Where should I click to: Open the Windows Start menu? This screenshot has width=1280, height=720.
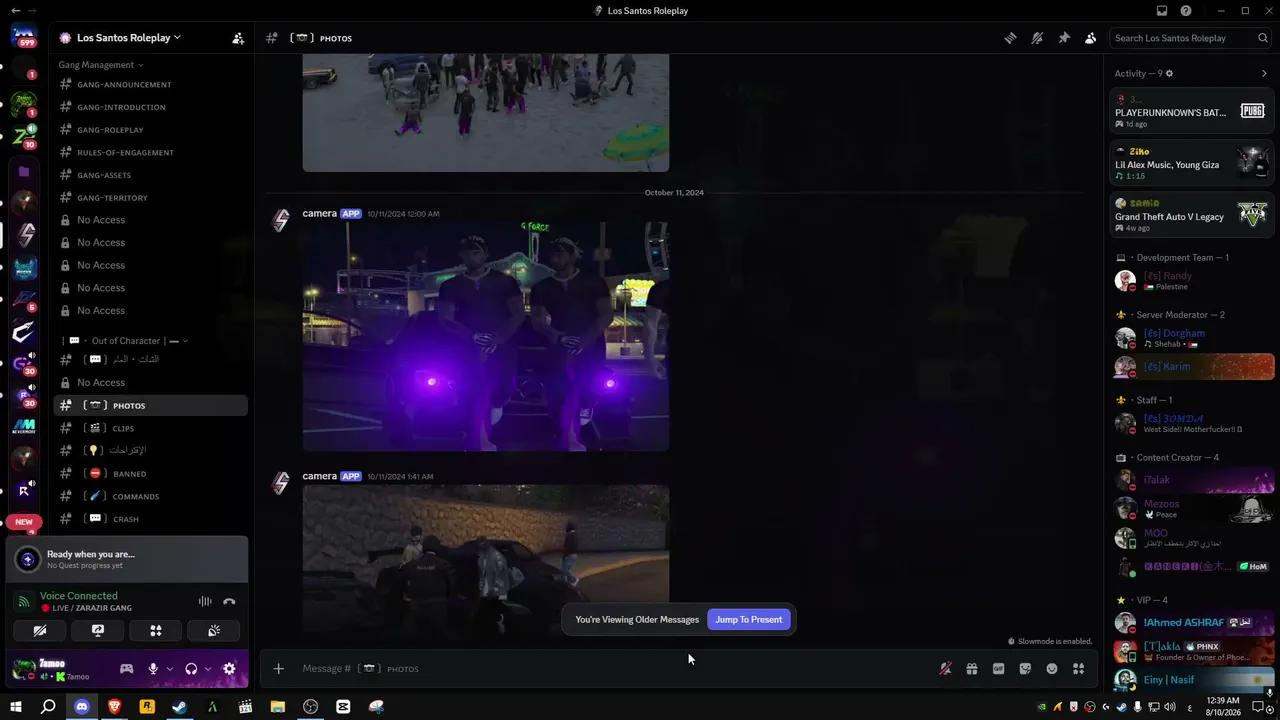tap(16, 707)
